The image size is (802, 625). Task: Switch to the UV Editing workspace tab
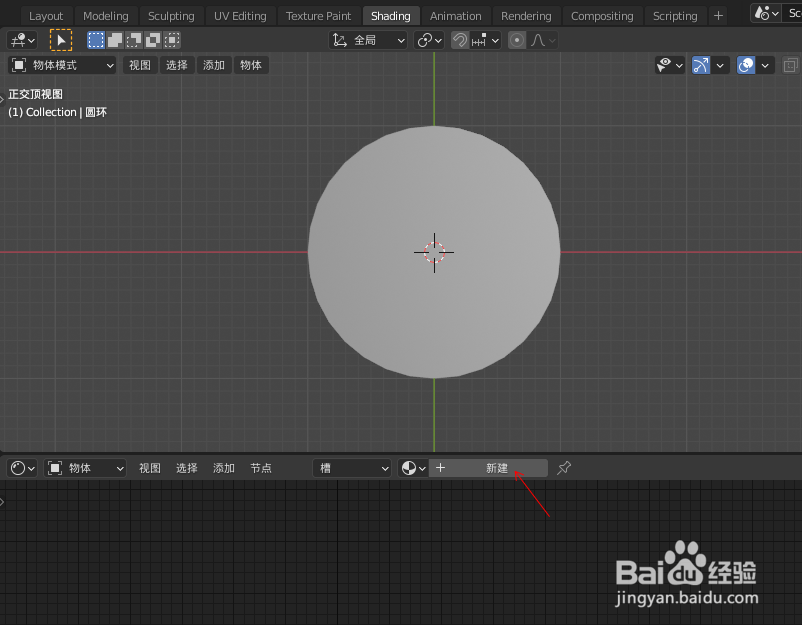[240, 16]
